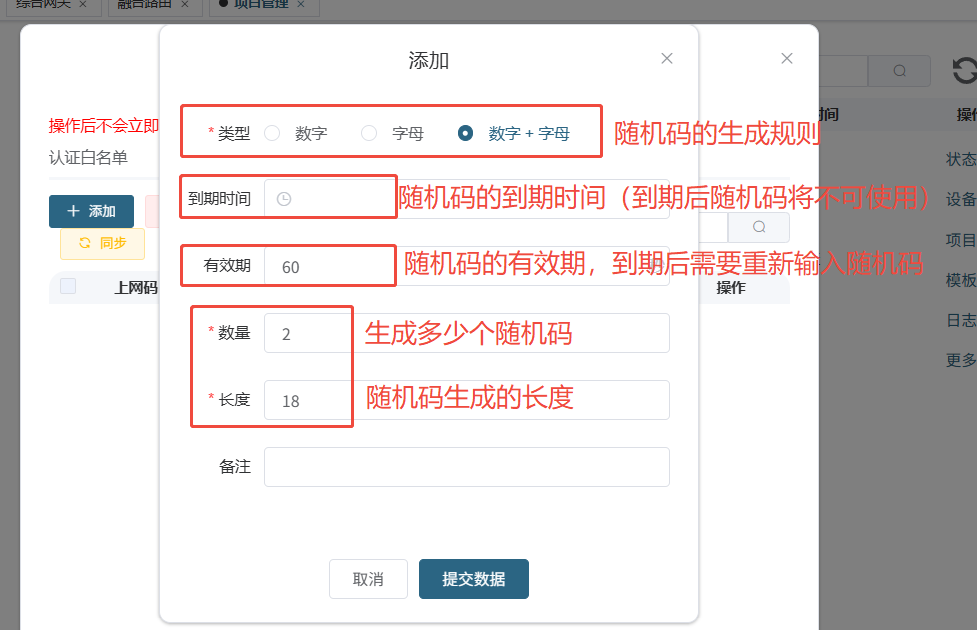Click the search icon beside the table filter
977x630 pixels.
tap(759, 227)
